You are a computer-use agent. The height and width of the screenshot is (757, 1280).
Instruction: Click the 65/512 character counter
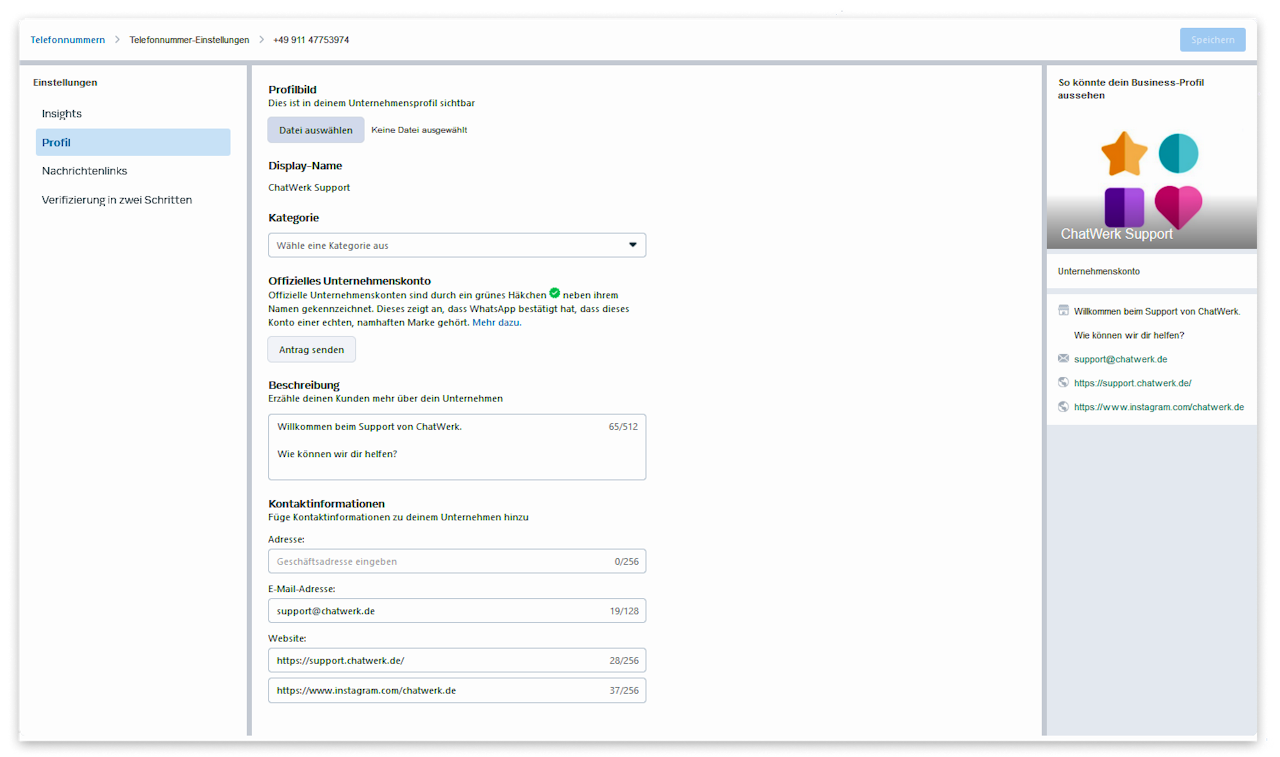[623, 427]
